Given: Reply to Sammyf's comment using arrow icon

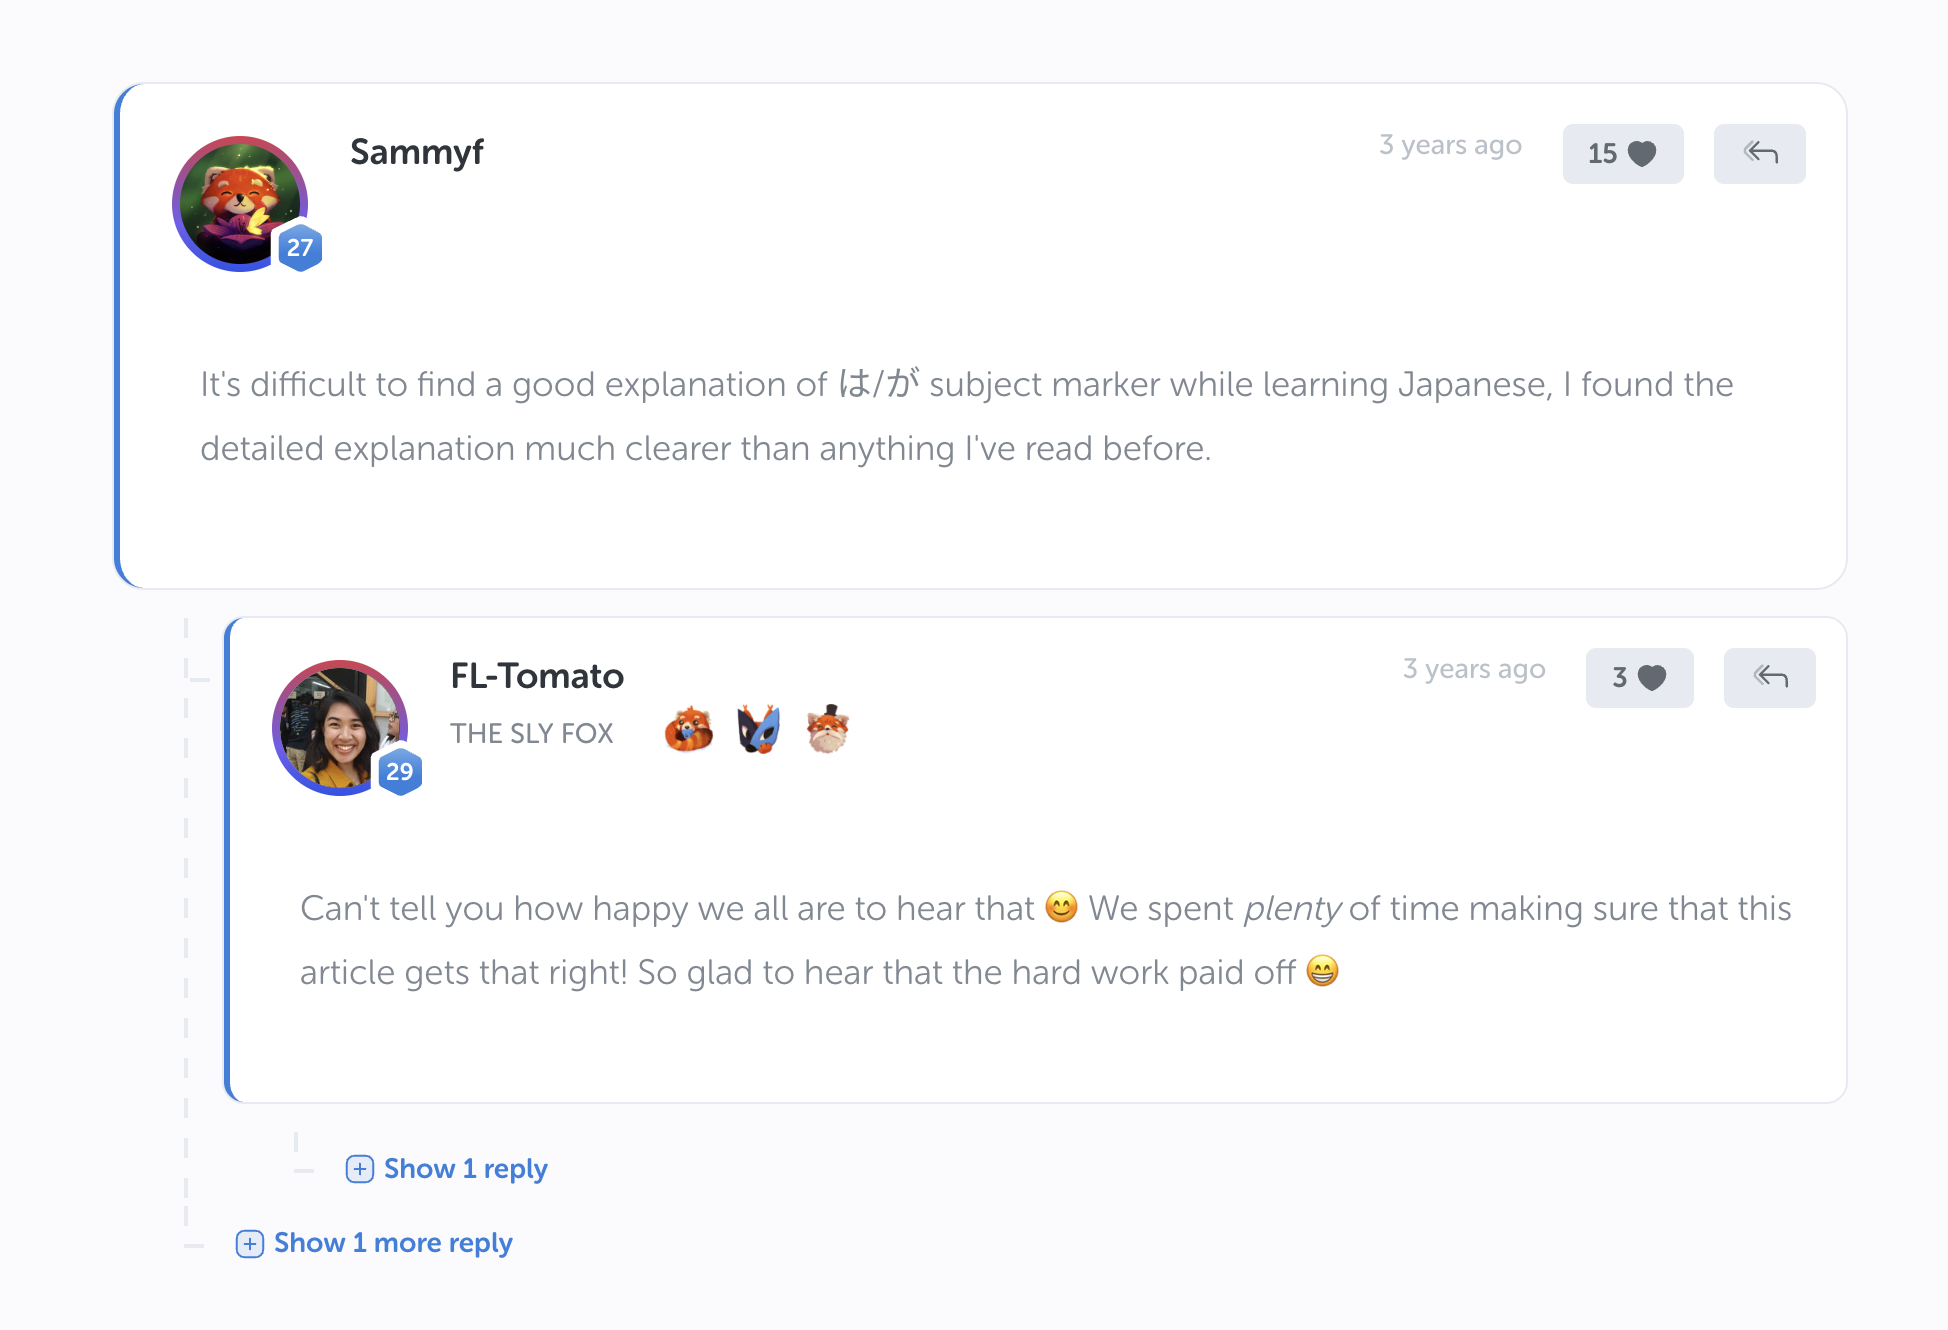Looking at the screenshot, I should tap(1759, 154).
